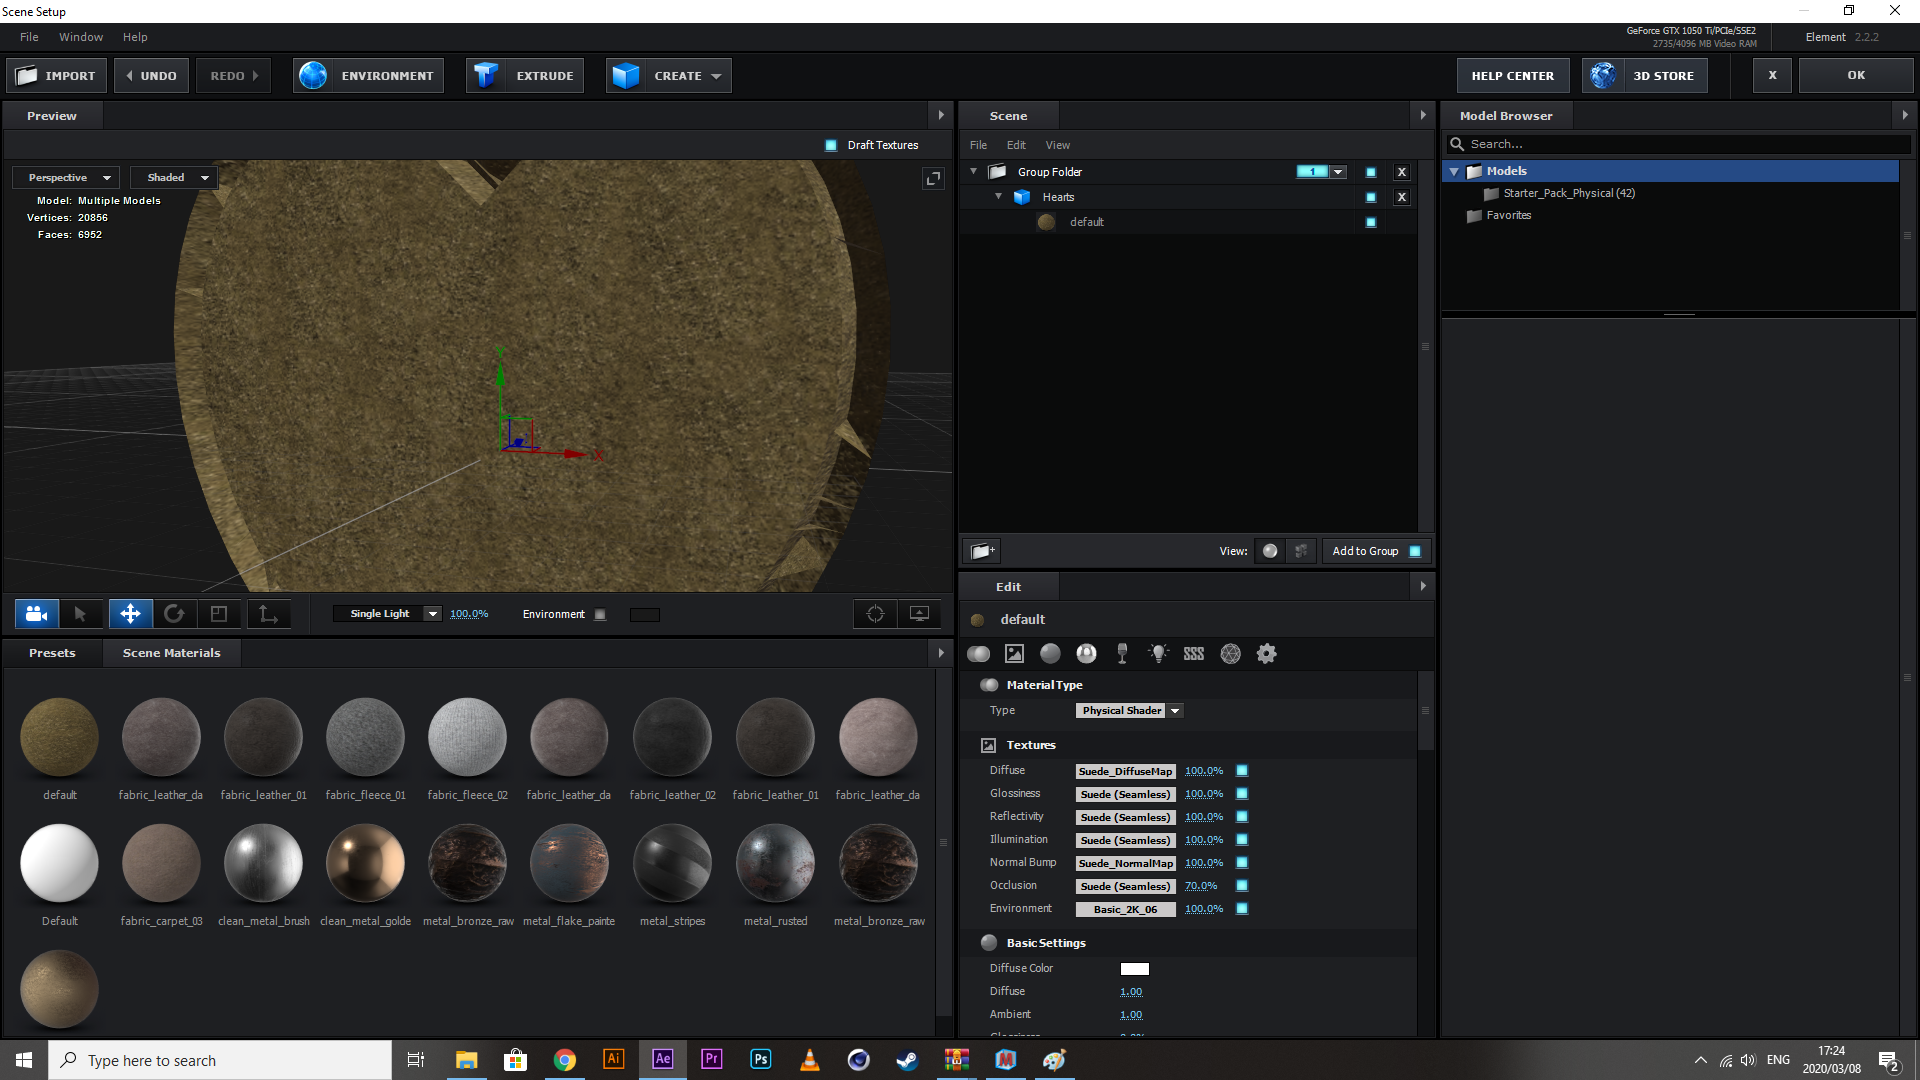Click the Environment button in top toolbar
This screenshot has height=1080, width=1920.
(x=369, y=76)
